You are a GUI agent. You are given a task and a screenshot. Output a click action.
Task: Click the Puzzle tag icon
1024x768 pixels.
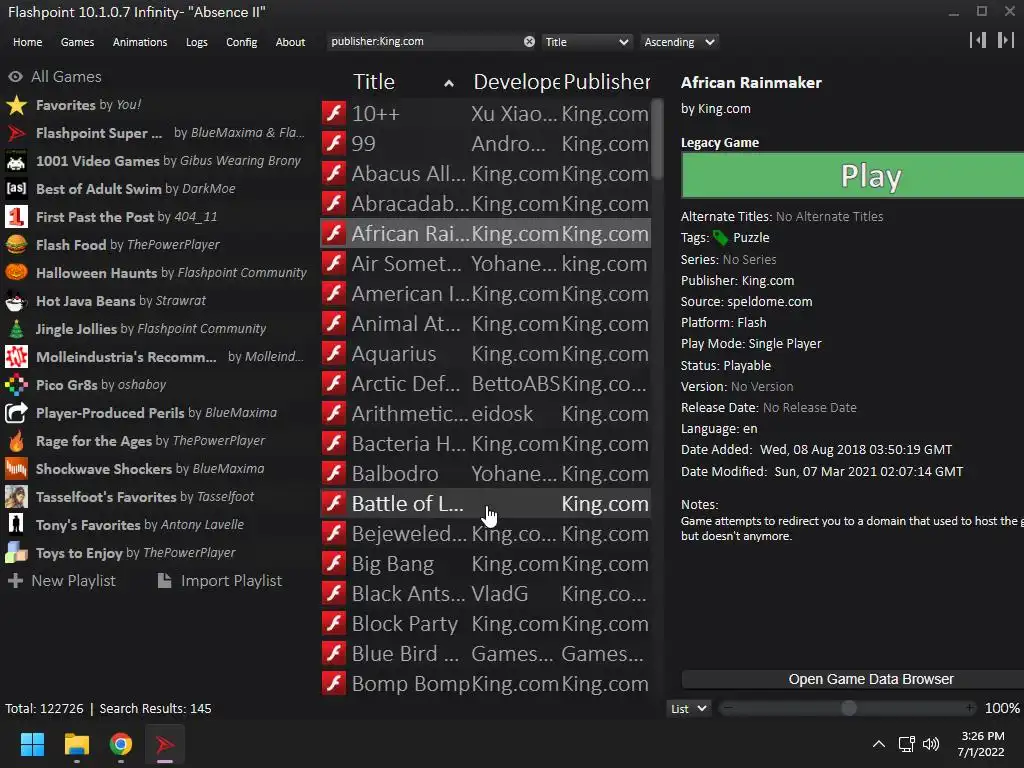(x=721, y=238)
